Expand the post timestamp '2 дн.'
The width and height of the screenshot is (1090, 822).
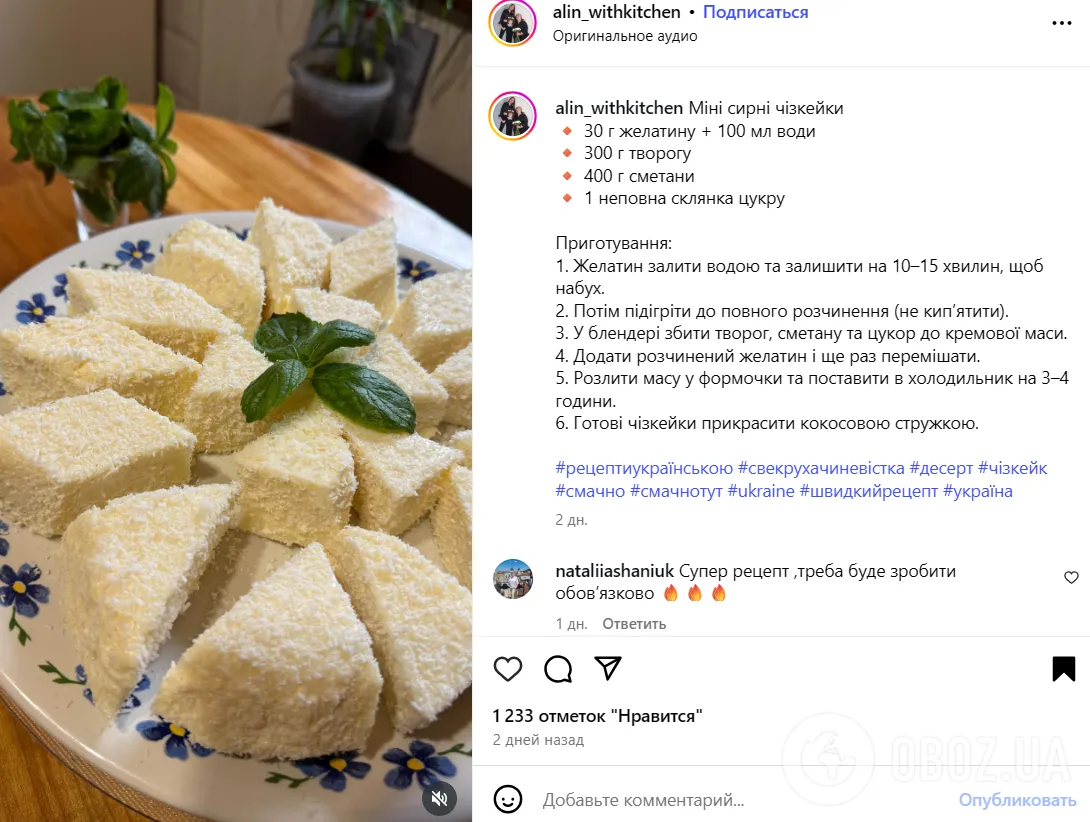pyautogui.click(x=570, y=520)
